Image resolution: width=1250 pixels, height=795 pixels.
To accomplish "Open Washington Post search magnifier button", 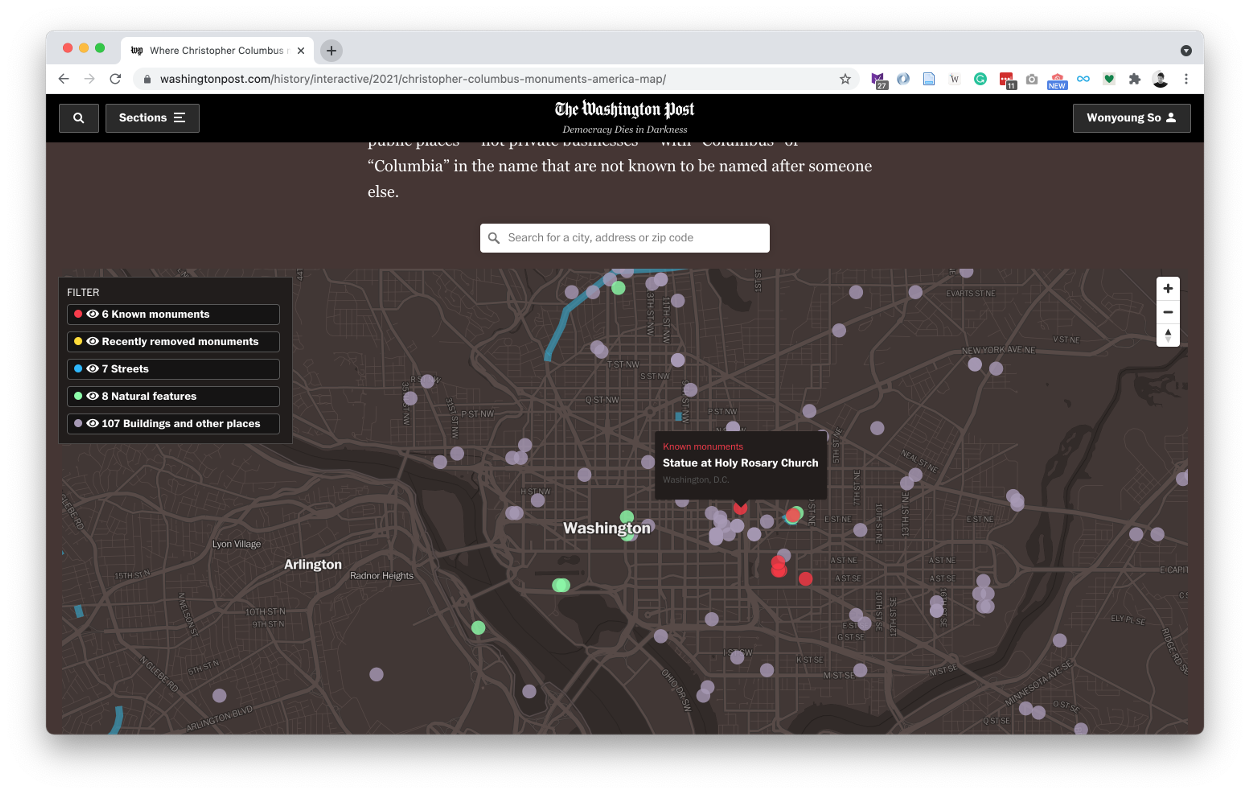I will pyautogui.click(x=78, y=118).
